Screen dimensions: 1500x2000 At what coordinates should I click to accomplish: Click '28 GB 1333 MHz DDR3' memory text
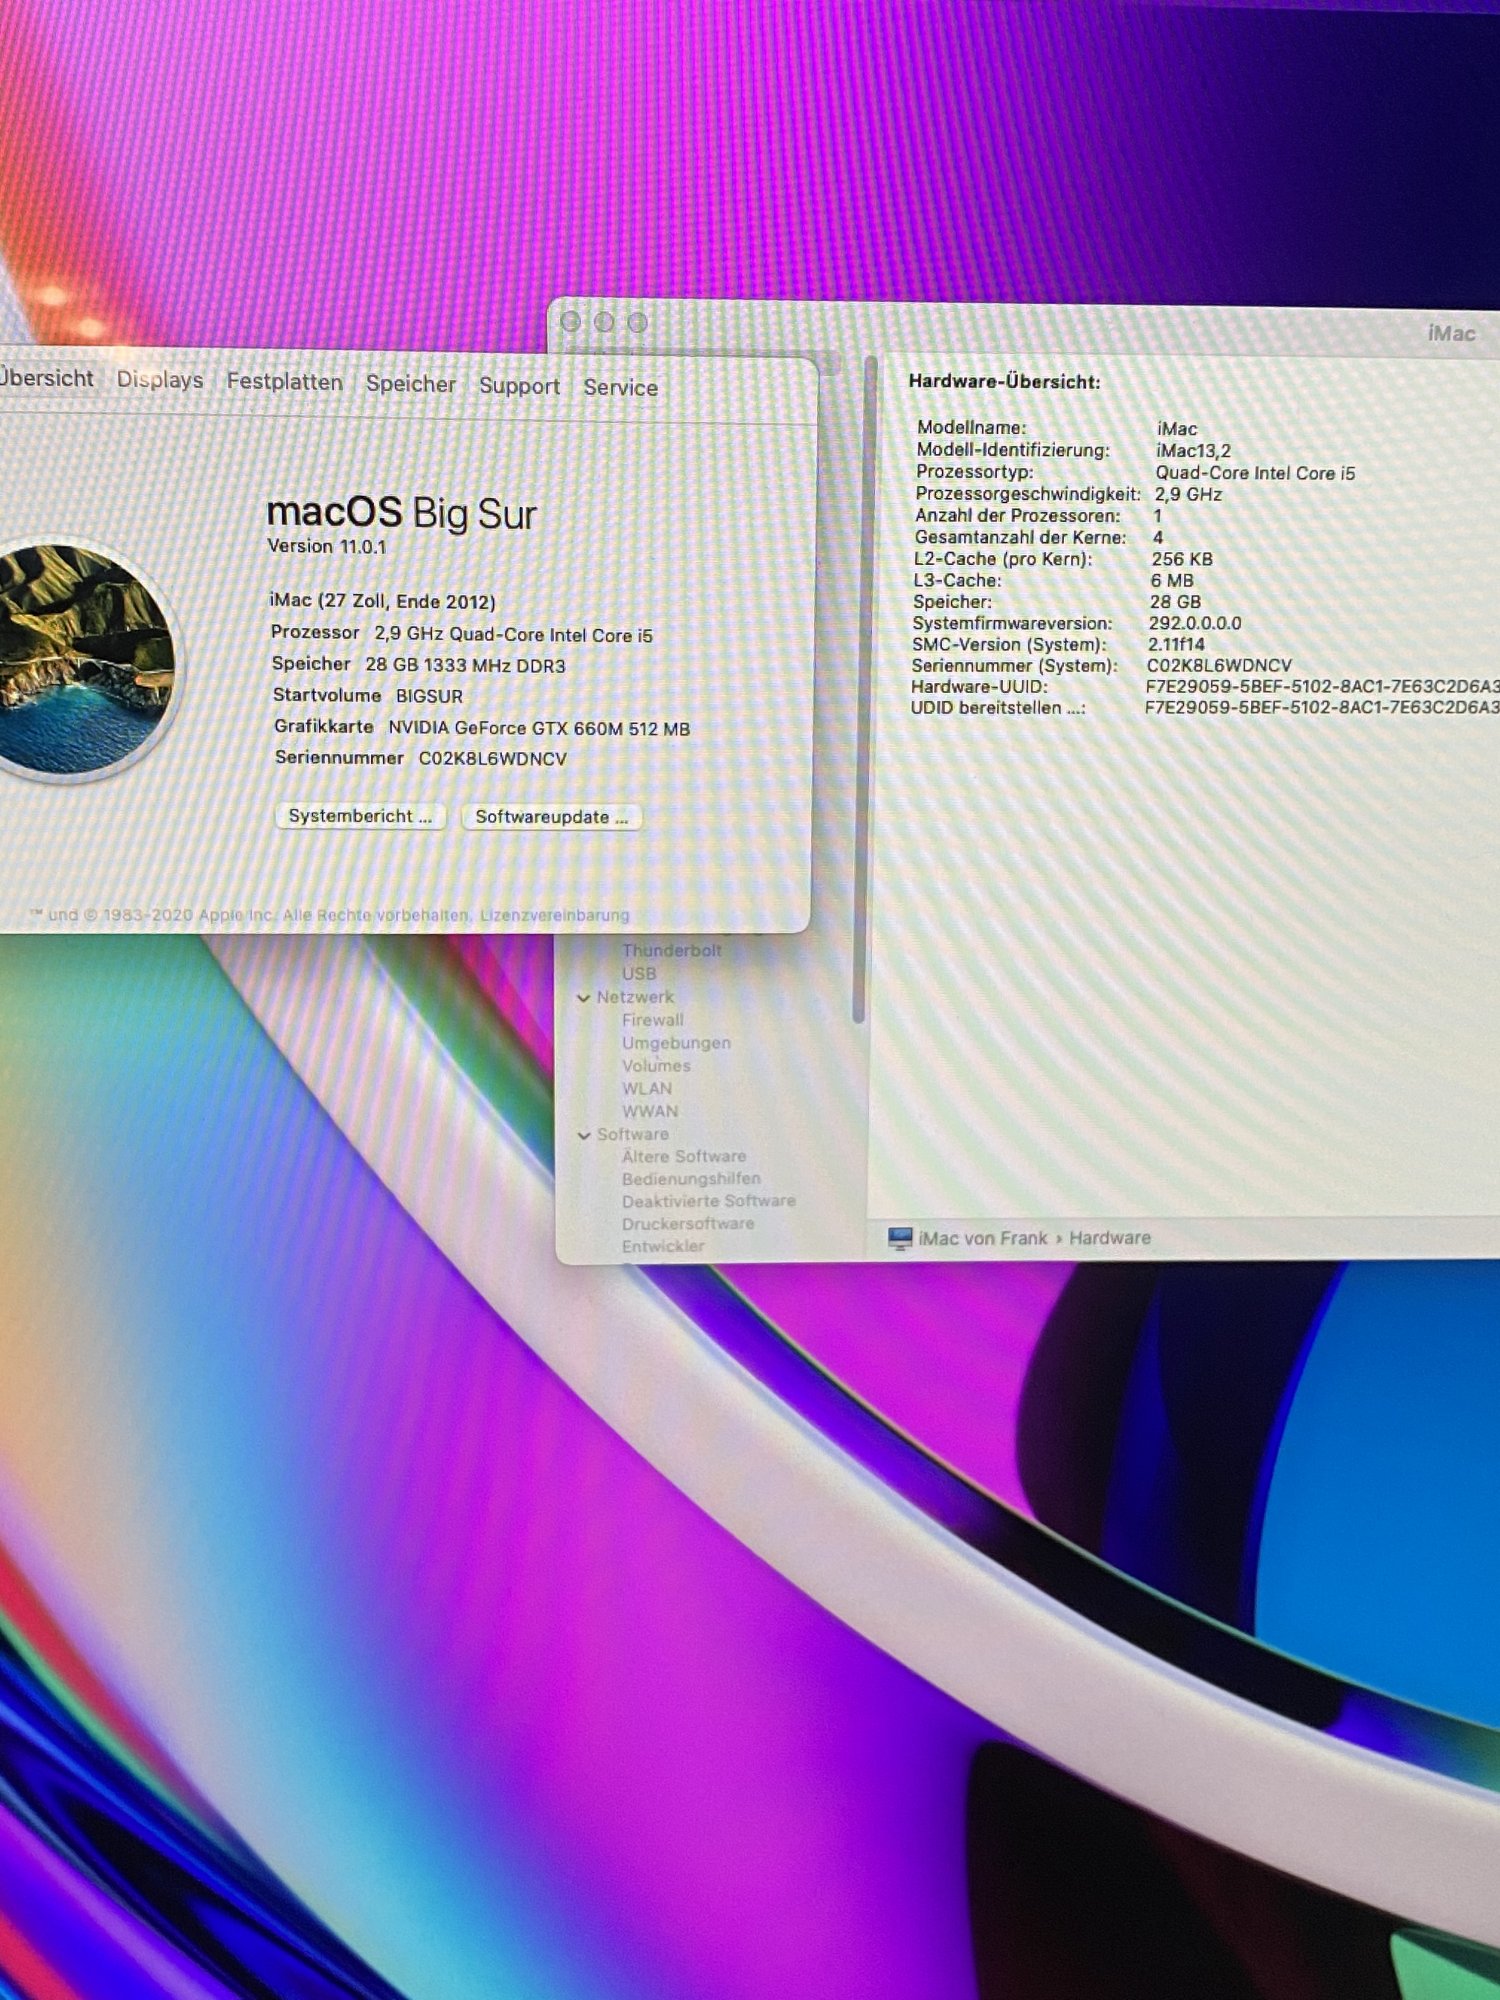465,665
